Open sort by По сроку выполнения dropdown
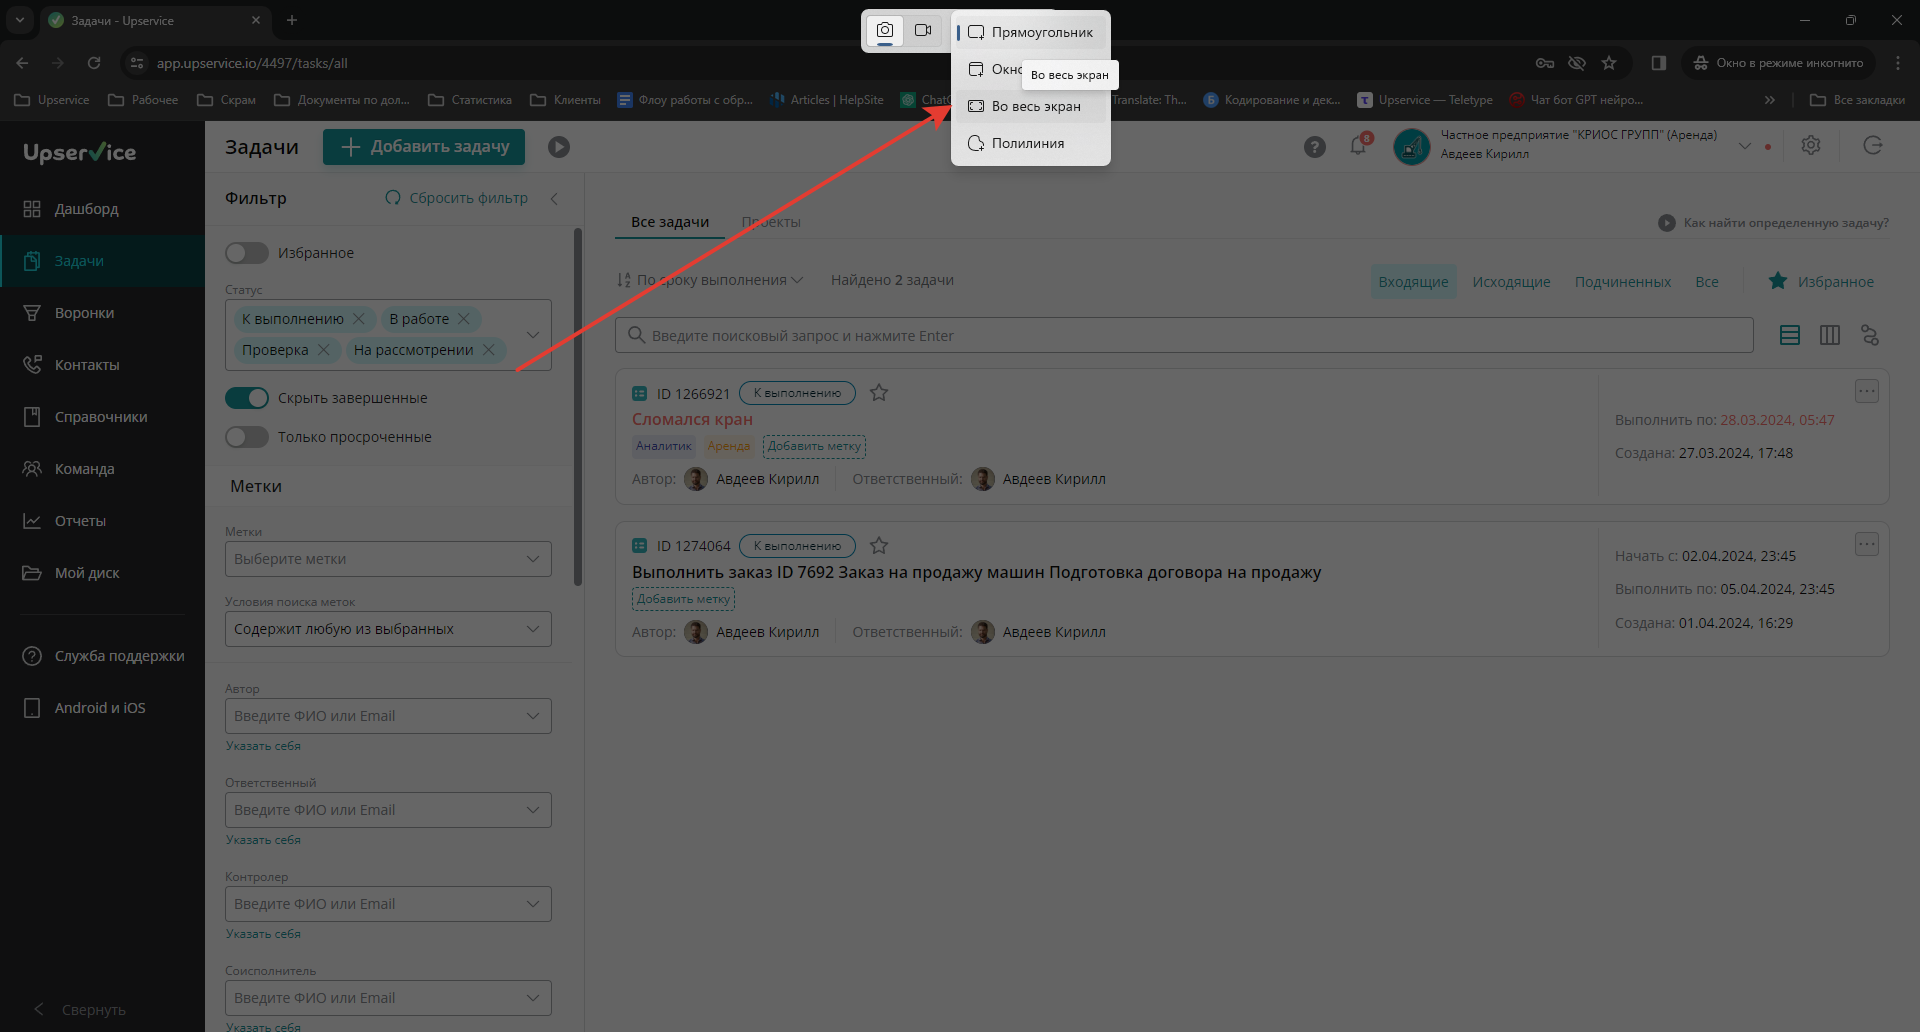Image resolution: width=1920 pixels, height=1032 pixels. [710, 280]
